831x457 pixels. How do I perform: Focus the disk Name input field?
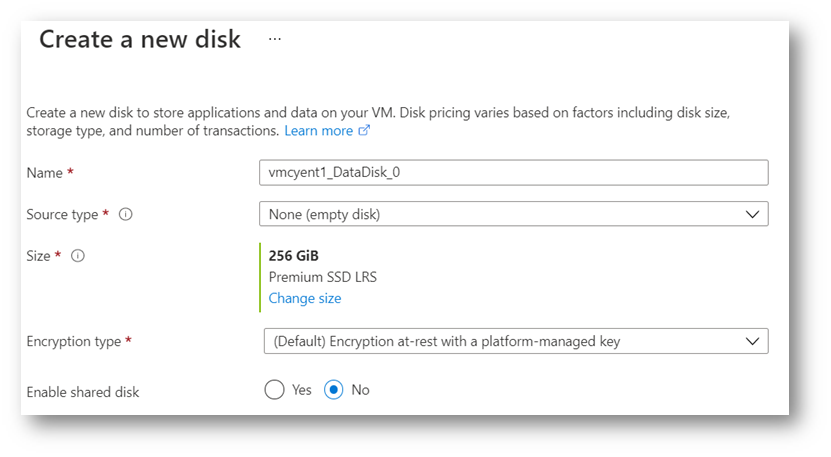click(x=513, y=172)
